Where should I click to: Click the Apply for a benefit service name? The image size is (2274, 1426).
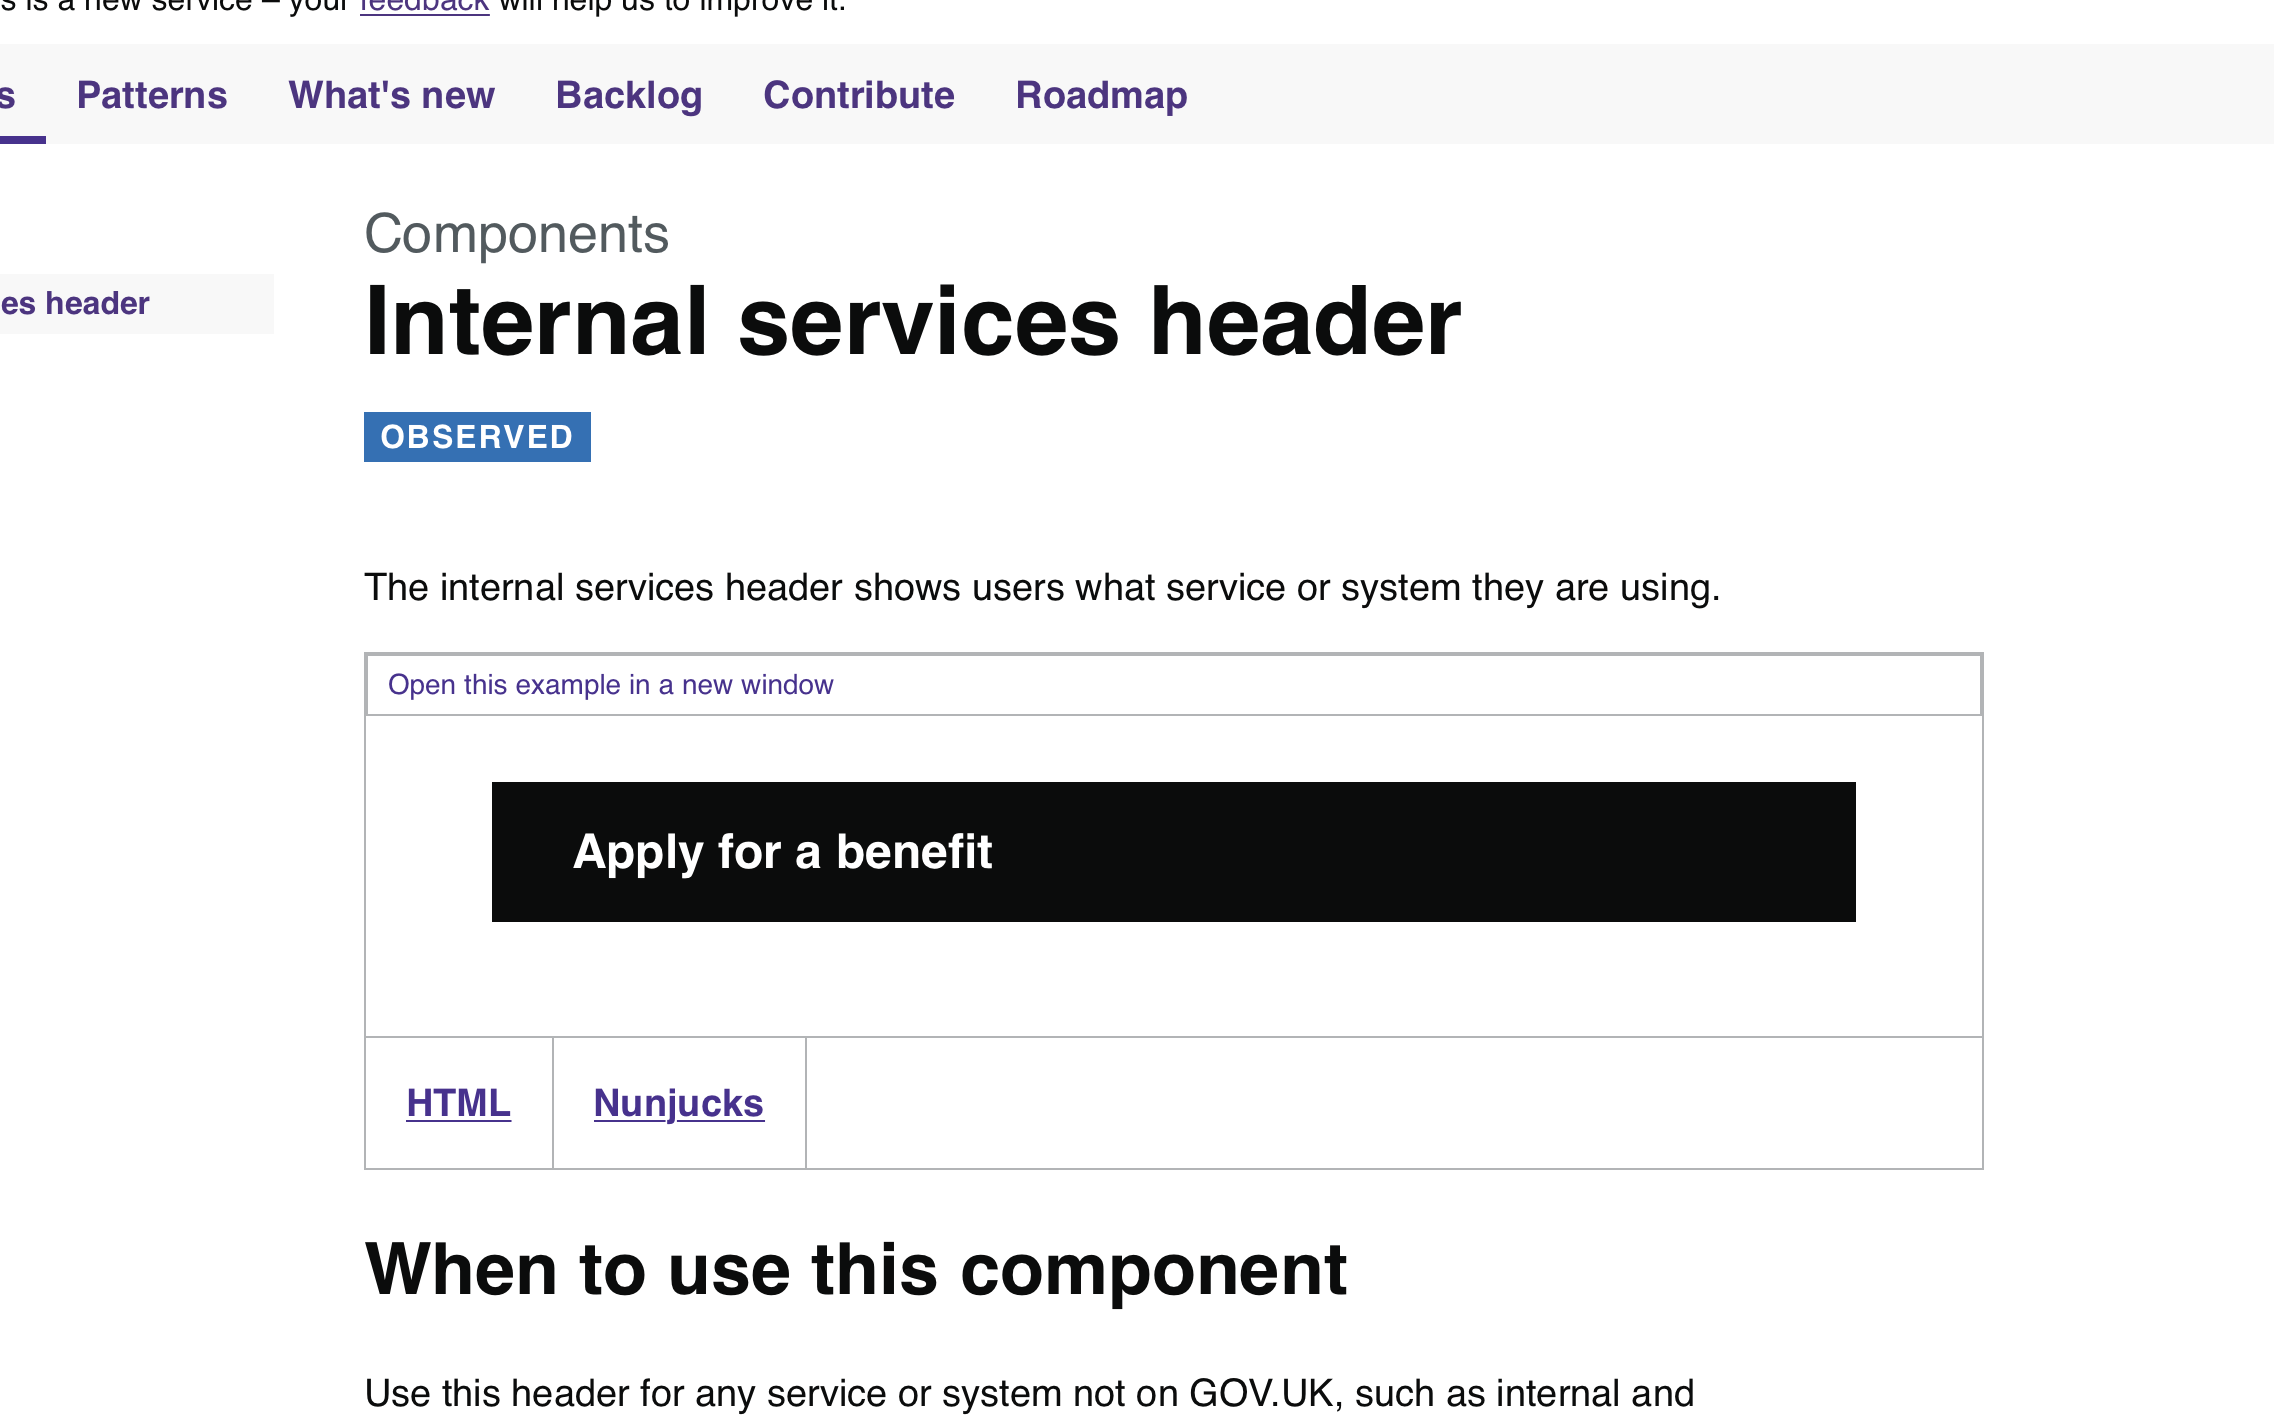[x=782, y=851]
